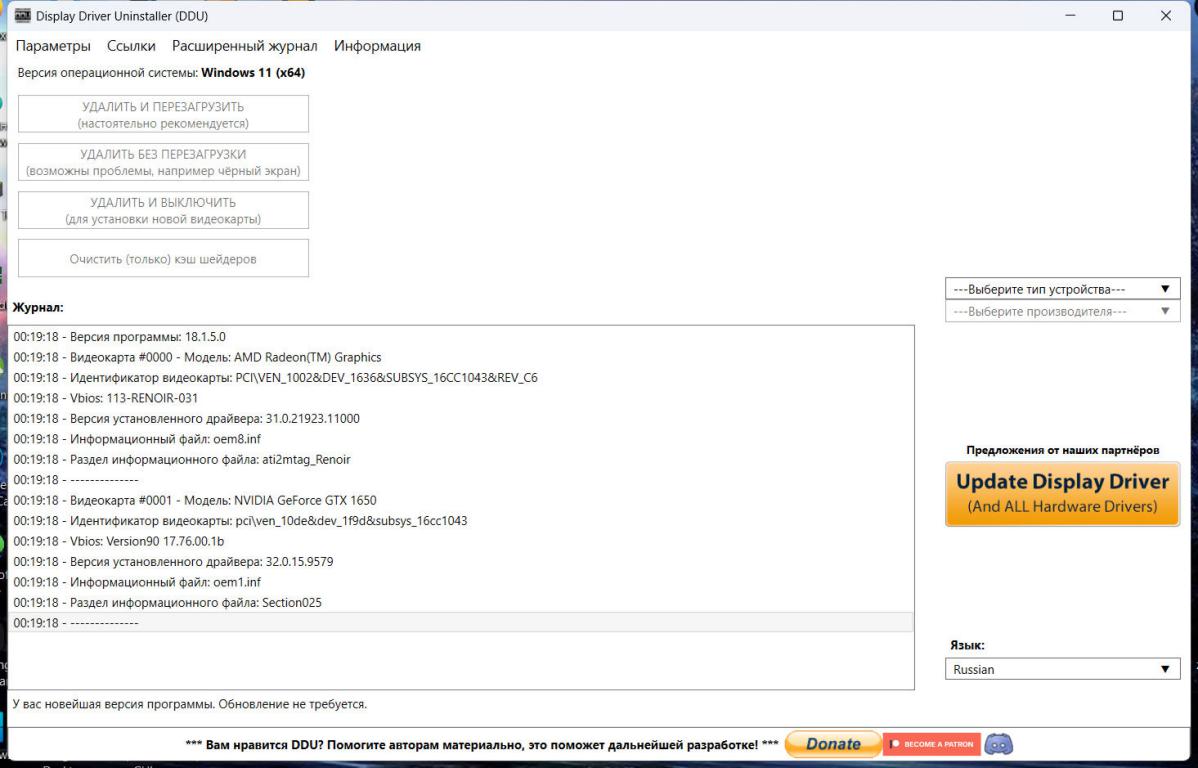This screenshot has height=768, width=1198.
Task: Expand the Выберите производителя dropdown
Action: click(x=1062, y=311)
